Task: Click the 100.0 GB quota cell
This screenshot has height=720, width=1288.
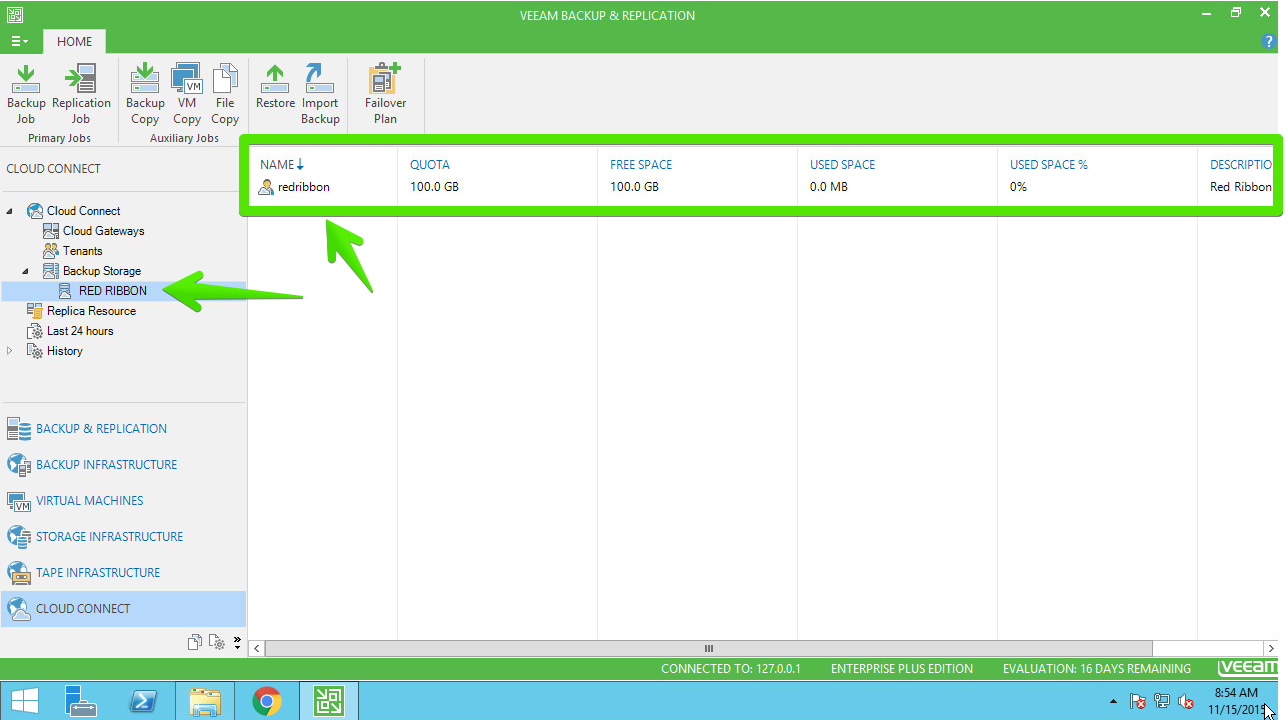Action: (x=434, y=187)
